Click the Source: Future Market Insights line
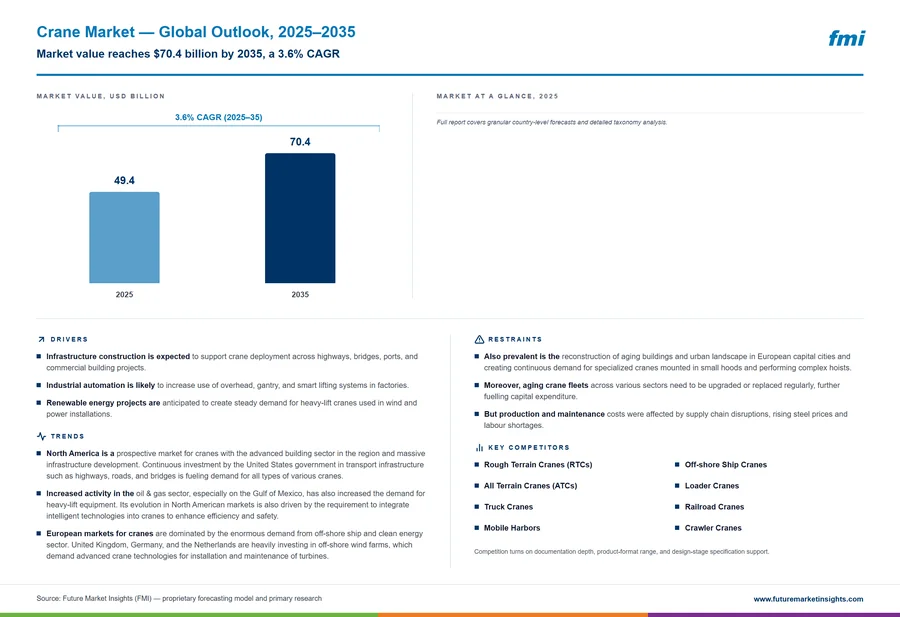This screenshot has height=617, width=900. 179,599
